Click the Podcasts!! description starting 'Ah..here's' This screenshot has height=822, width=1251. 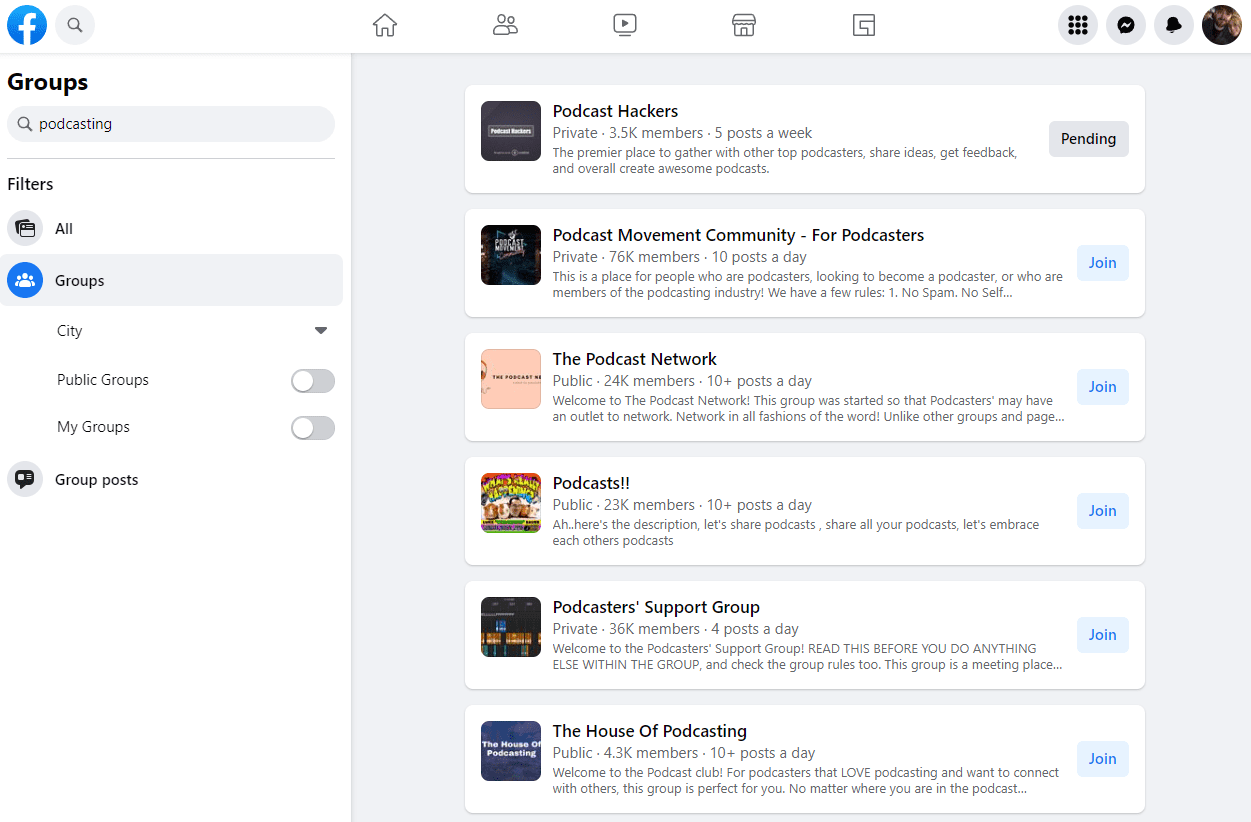[x=796, y=533]
